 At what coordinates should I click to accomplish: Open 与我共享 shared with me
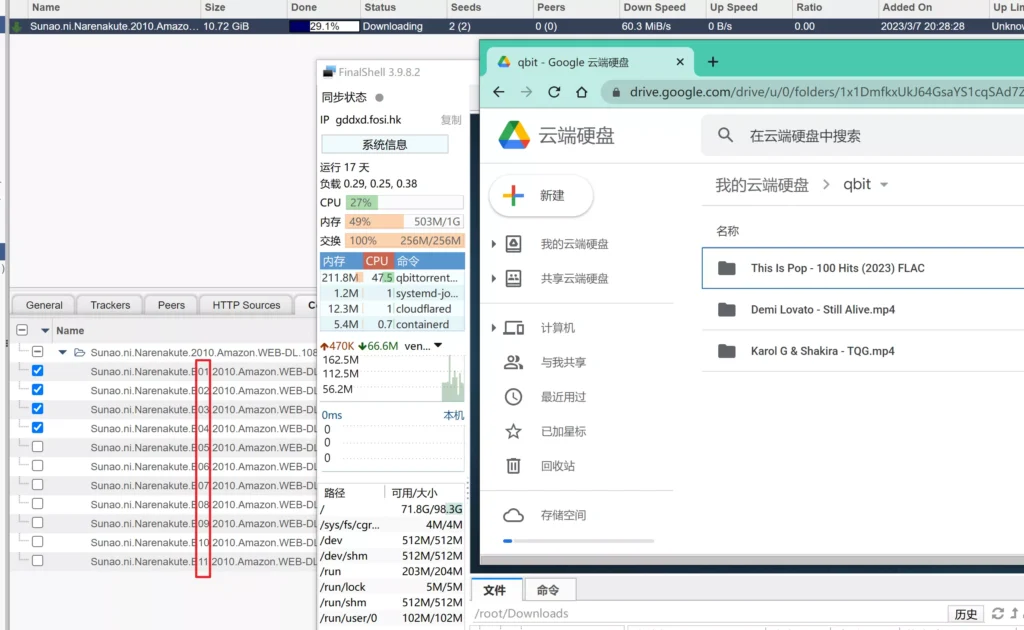pyautogui.click(x=513, y=363)
